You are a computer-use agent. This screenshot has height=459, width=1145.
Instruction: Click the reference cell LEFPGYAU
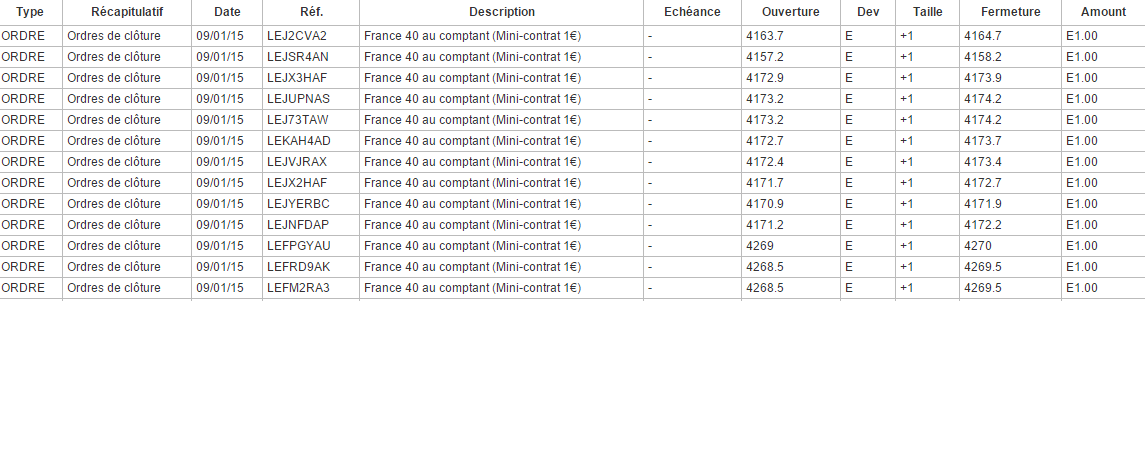tap(298, 246)
